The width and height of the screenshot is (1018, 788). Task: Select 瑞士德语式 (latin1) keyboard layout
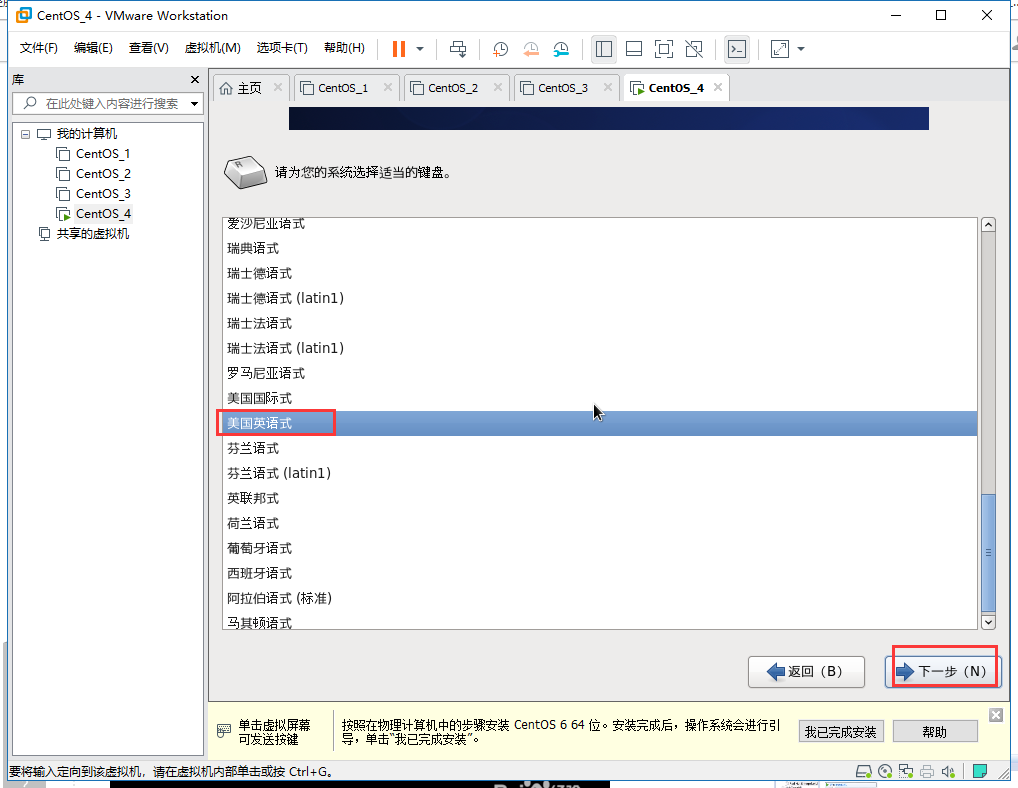[599, 299]
